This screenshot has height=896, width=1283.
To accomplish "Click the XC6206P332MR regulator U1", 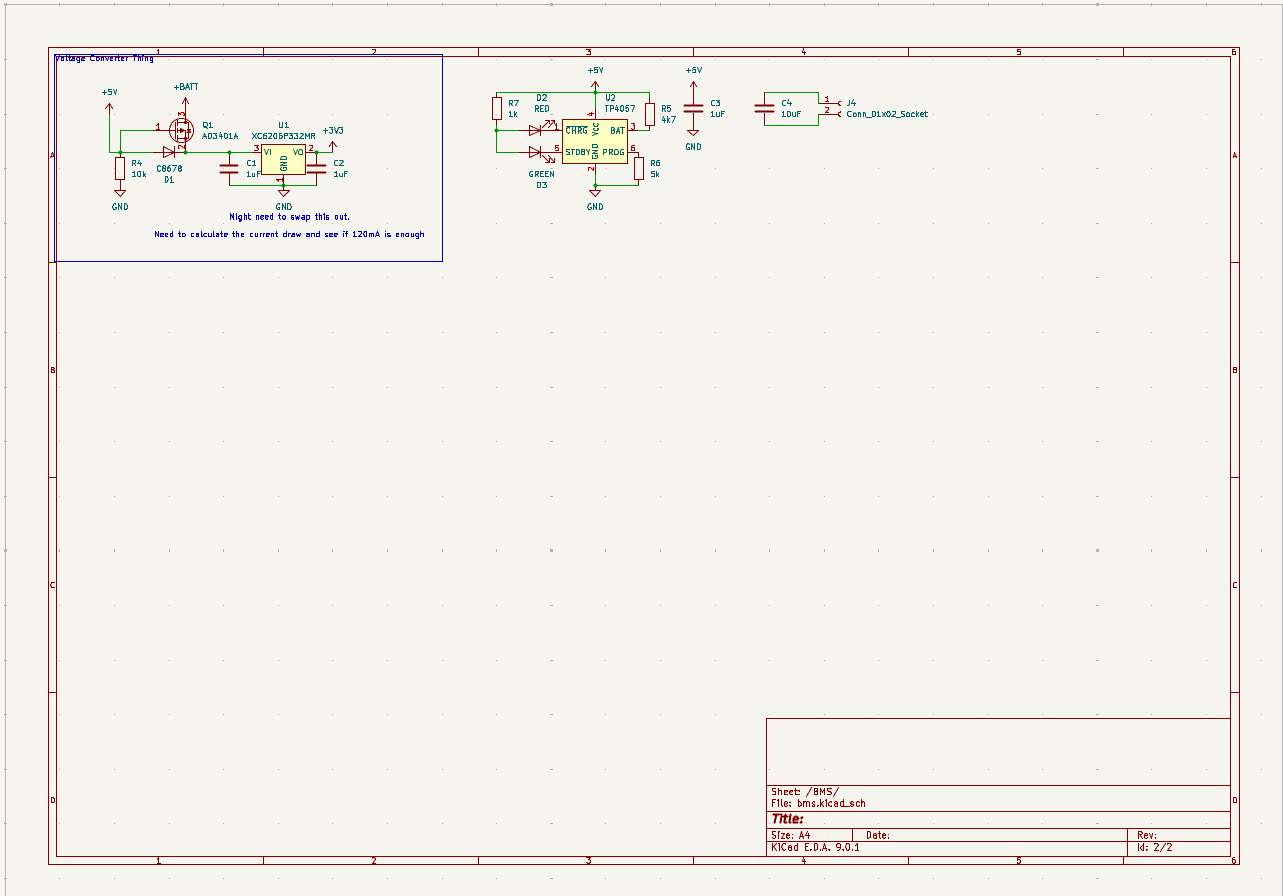I will pos(282,157).
